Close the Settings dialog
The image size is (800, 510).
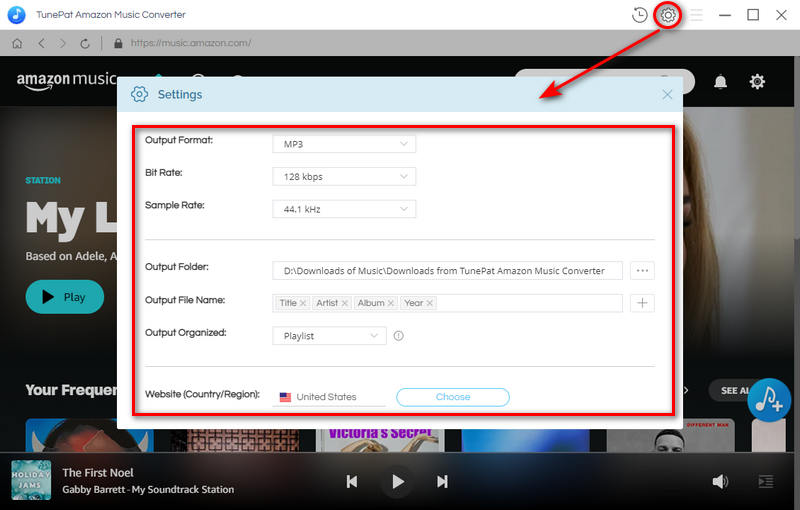[667, 94]
